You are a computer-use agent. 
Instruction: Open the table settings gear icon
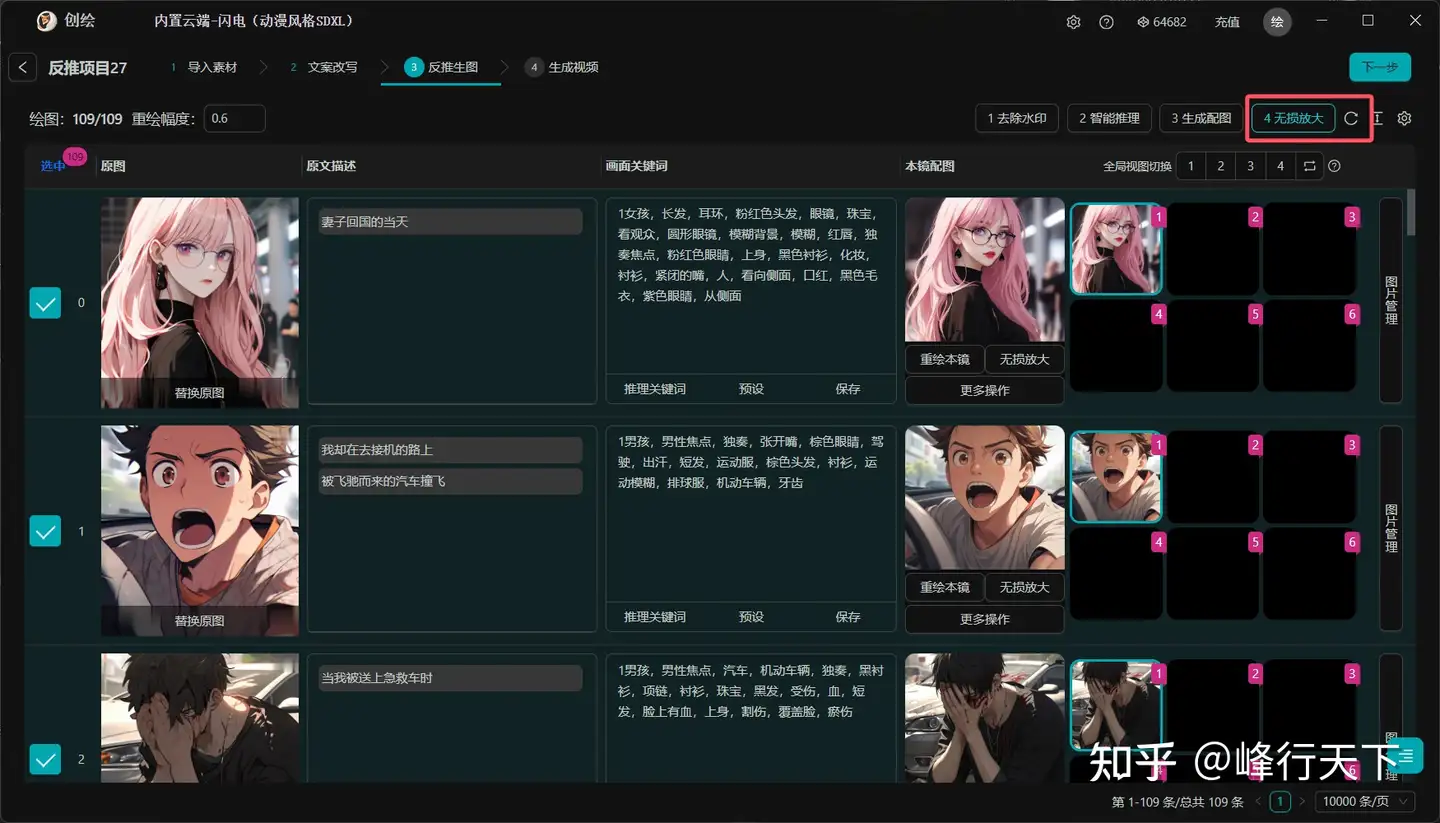1404,118
